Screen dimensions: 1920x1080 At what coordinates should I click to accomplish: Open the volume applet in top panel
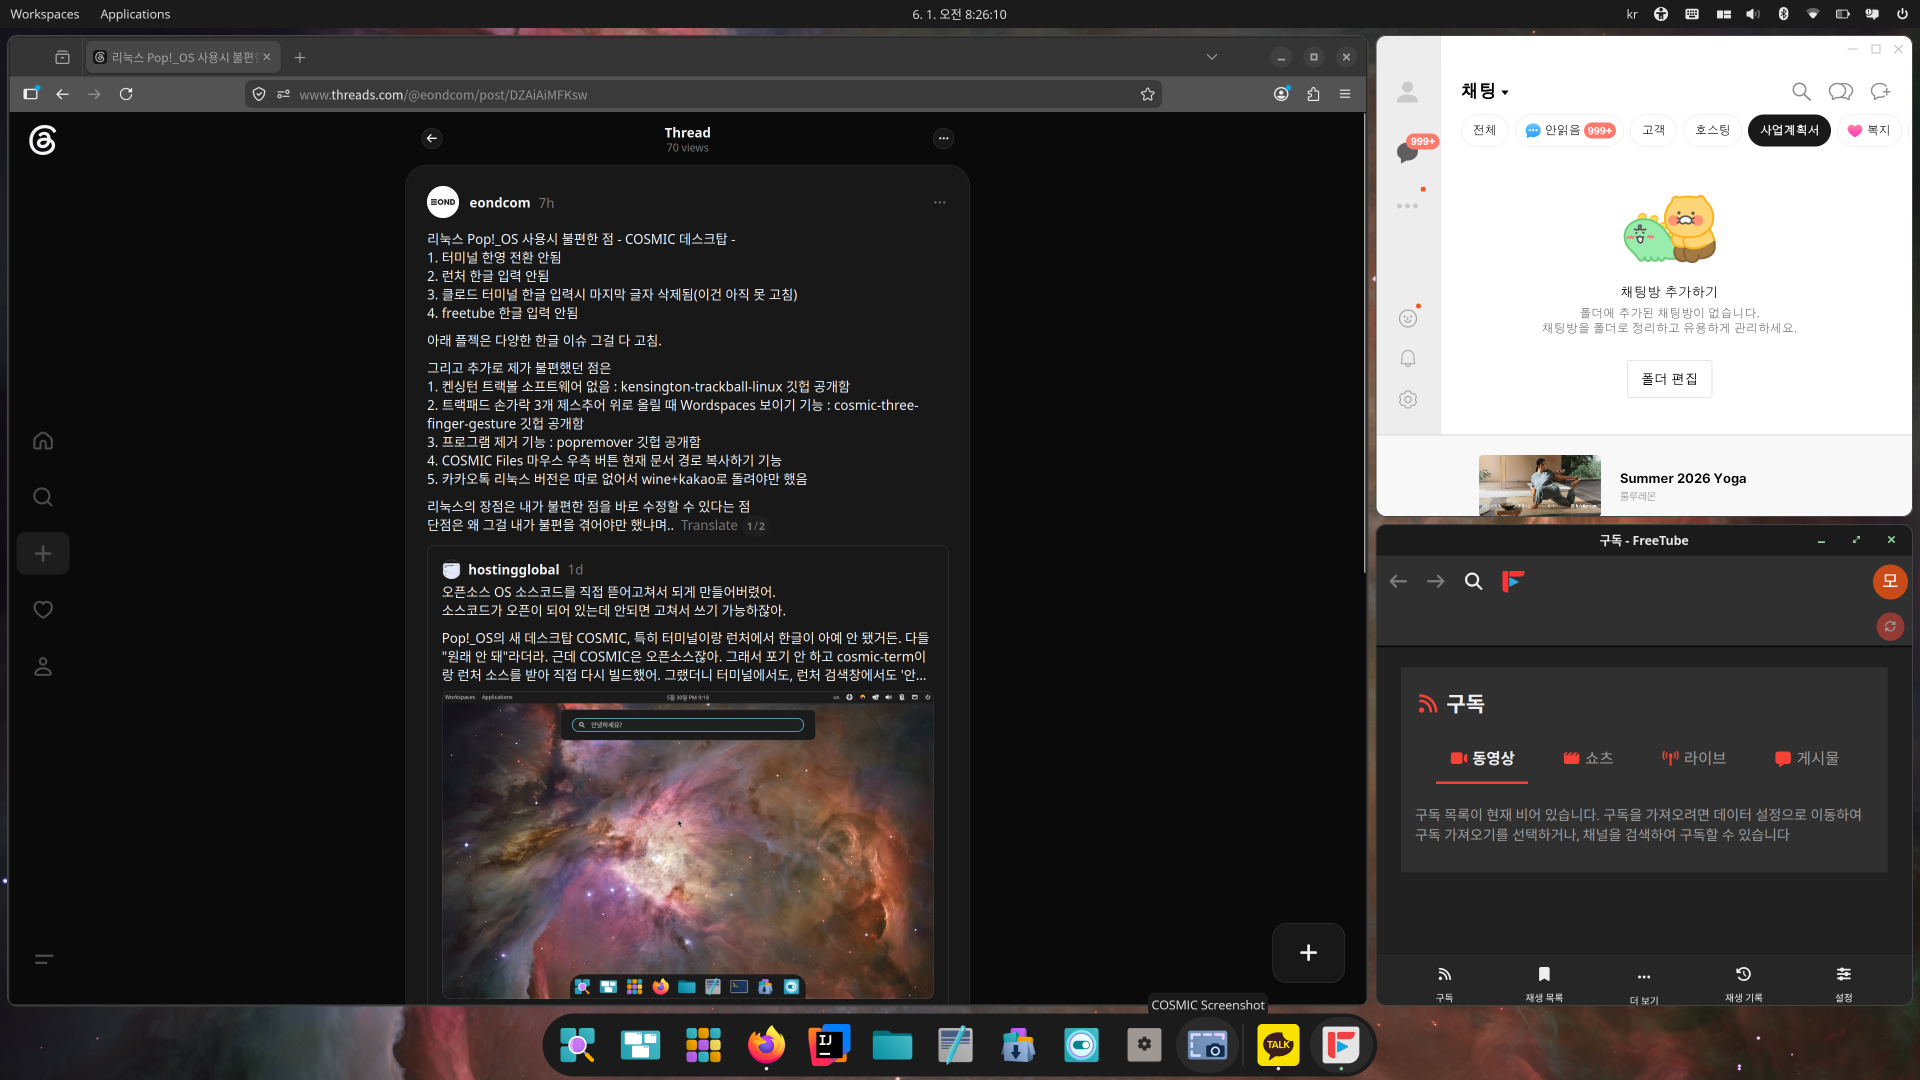[1753, 14]
